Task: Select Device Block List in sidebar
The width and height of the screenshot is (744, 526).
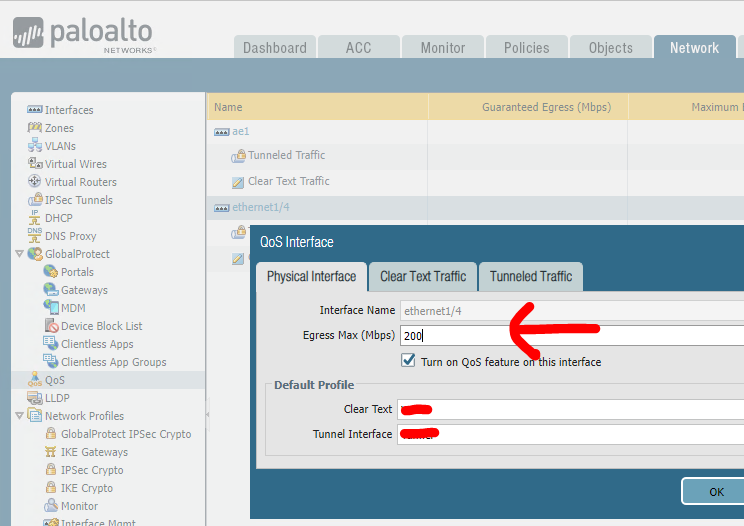Action: (x=102, y=326)
